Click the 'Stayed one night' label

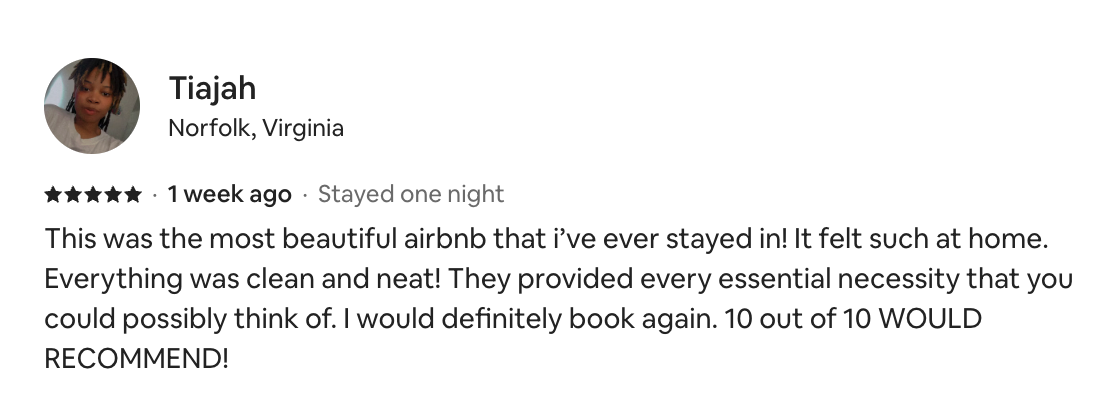pyautogui.click(x=411, y=194)
